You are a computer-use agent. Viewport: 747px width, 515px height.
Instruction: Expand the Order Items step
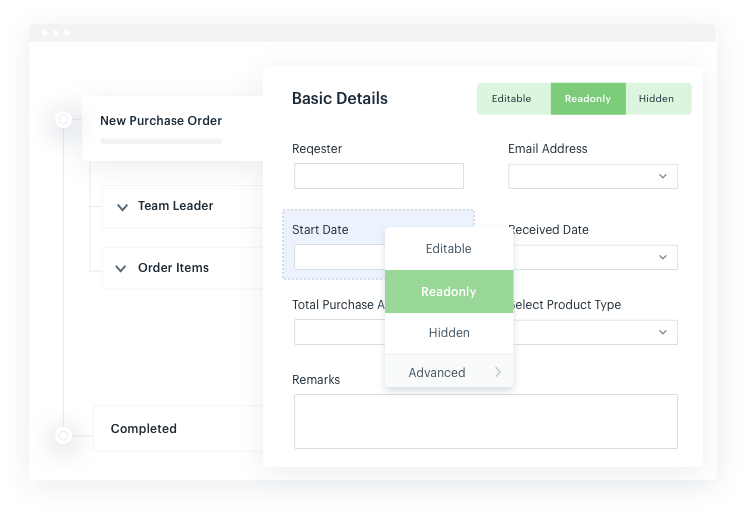[182, 268]
